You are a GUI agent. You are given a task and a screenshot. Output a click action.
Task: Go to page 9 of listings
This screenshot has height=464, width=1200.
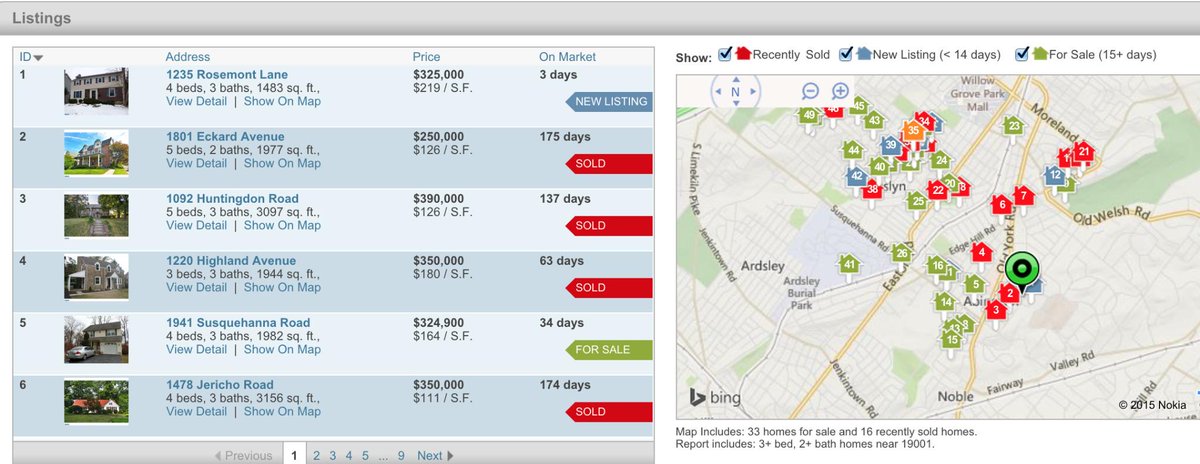click(x=401, y=456)
